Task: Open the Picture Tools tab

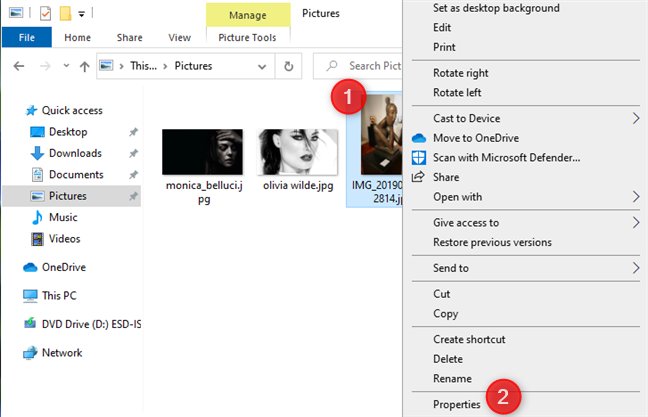Action: click(247, 38)
